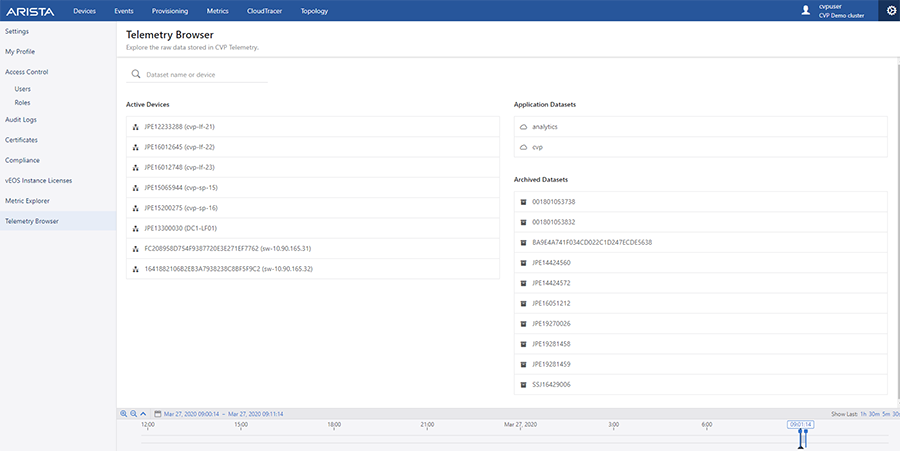Open the Topology menu

click(314, 11)
